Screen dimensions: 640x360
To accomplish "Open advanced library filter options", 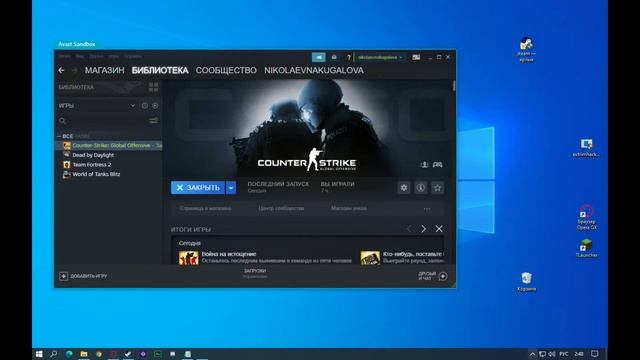I will point(153,120).
